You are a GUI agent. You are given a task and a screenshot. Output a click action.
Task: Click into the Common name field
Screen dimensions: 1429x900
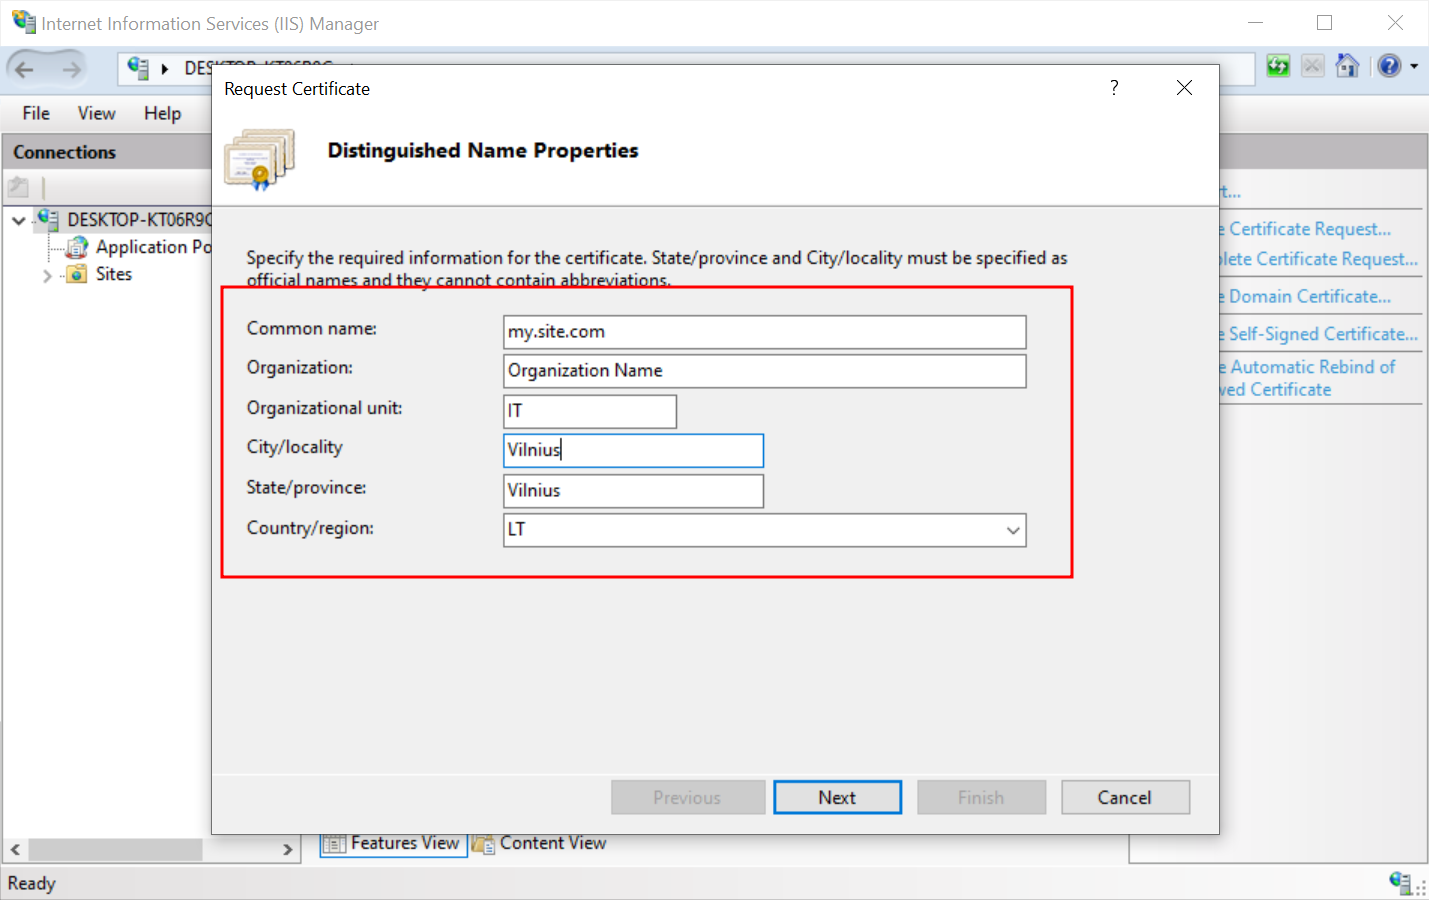click(764, 332)
